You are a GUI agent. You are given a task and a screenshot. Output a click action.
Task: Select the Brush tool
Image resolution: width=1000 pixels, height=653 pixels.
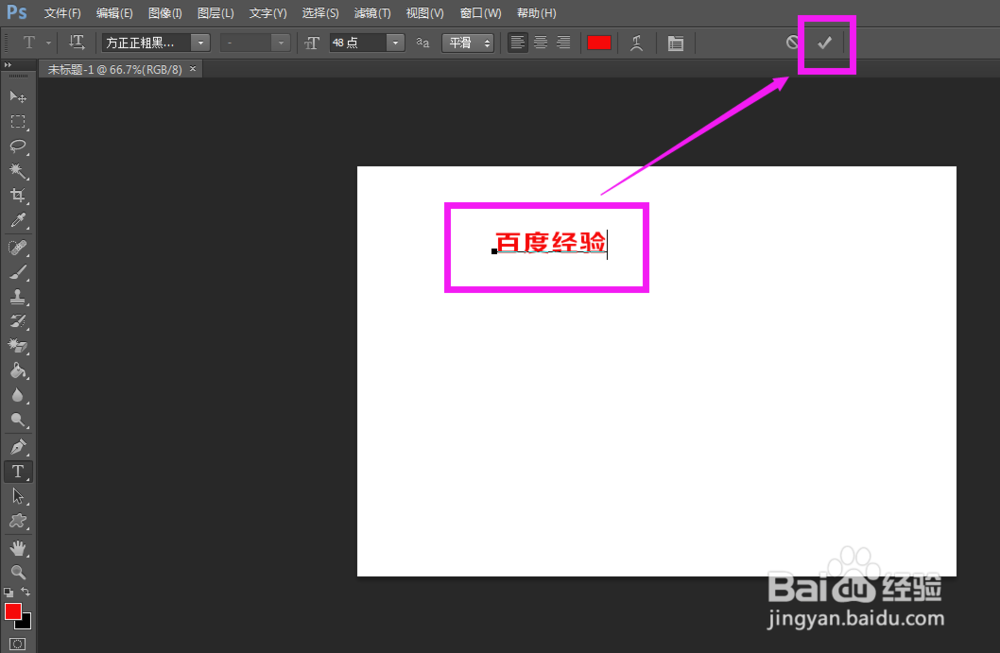(15, 271)
